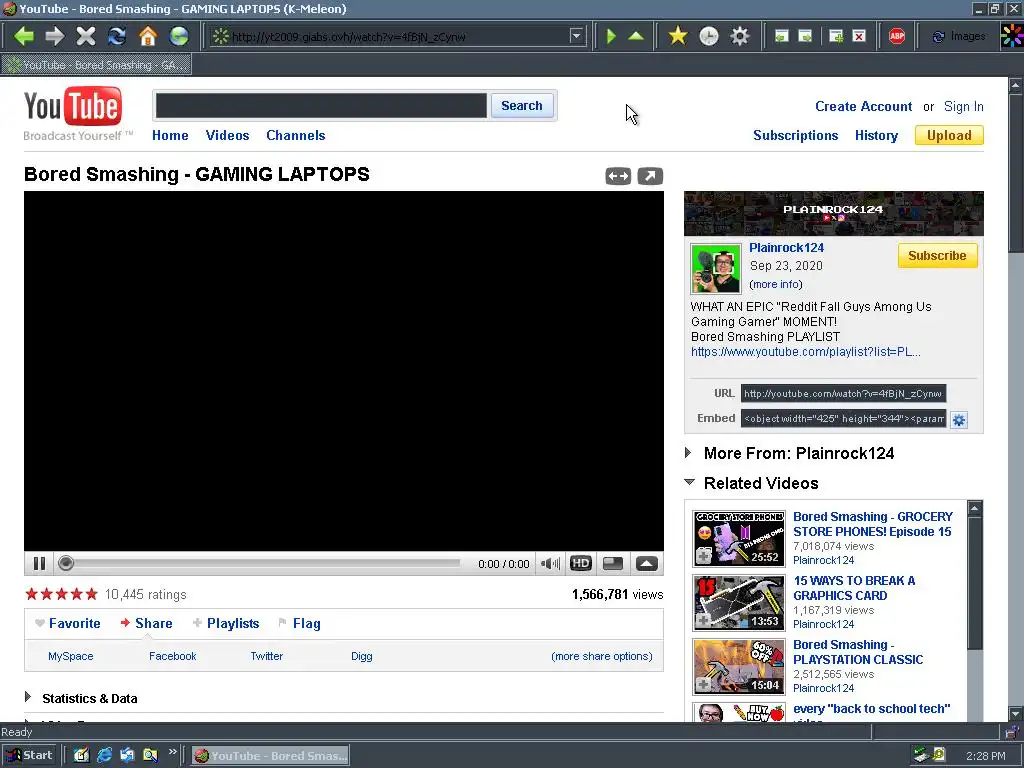This screenshot has height=768, width=1024.
Task: Switch to the next window icon
Action: click(x=805, y=36)
